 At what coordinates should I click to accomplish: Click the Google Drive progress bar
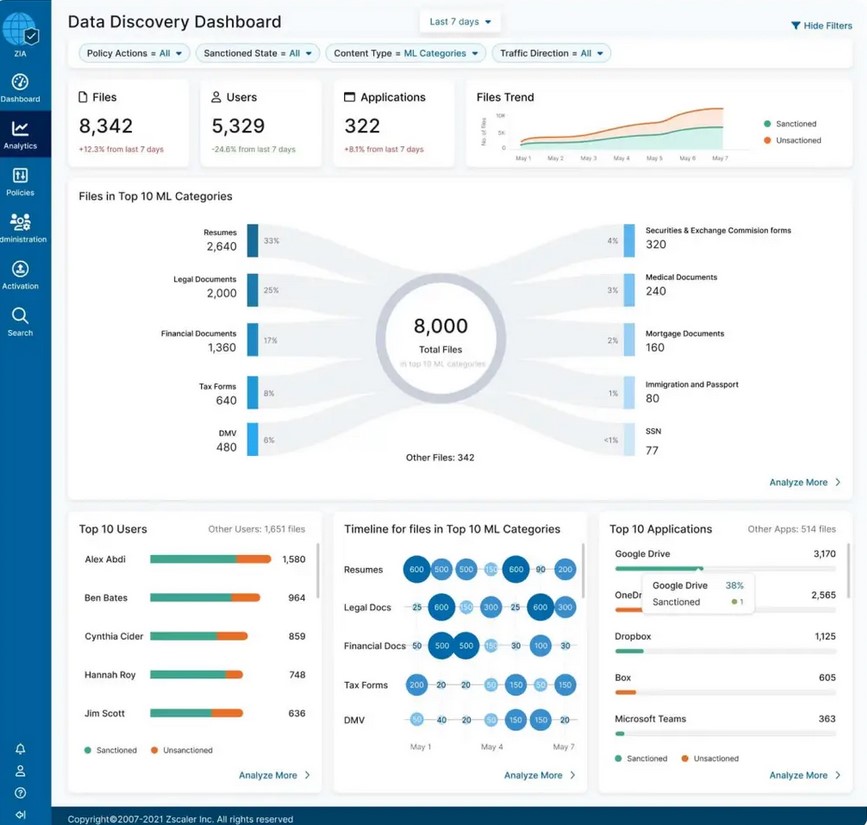coord(725,568)
